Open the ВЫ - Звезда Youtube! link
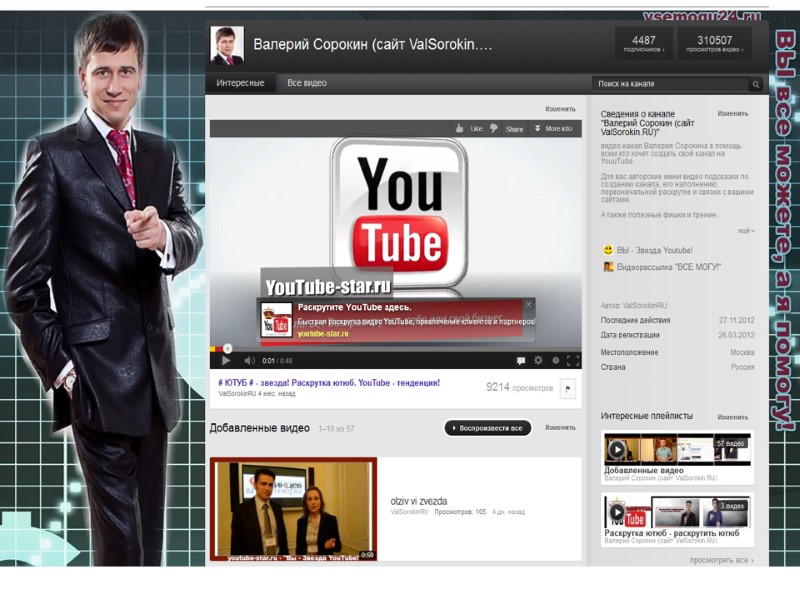Screen dimensions: 800x600 (654, 250)
